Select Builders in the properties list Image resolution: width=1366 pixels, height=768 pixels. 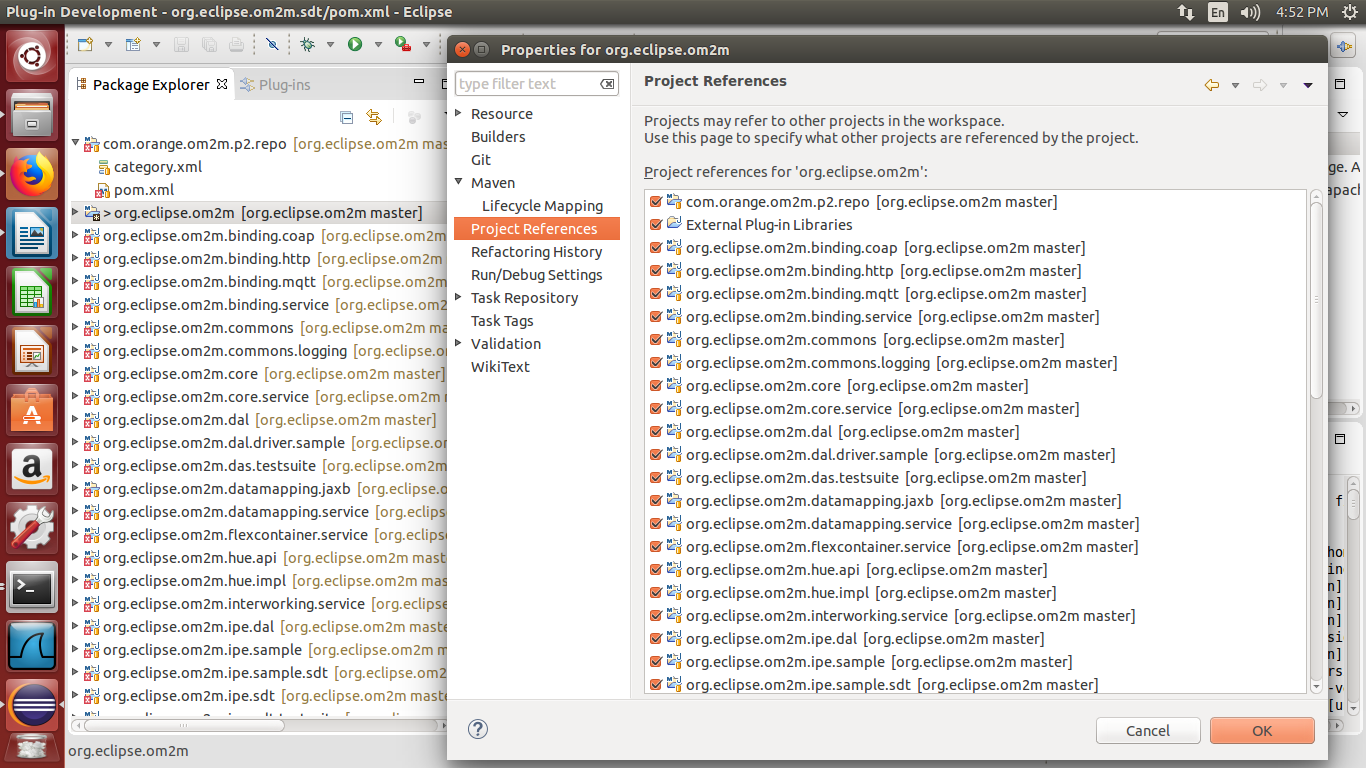498,137
